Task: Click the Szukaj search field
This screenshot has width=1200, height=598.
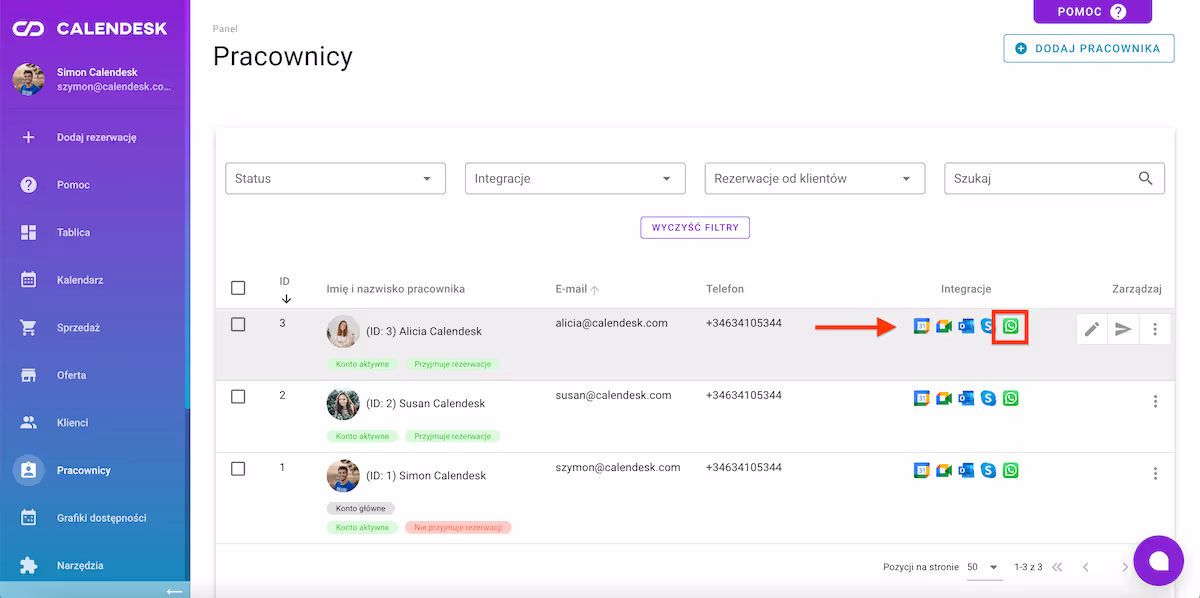Action: 1040,179
